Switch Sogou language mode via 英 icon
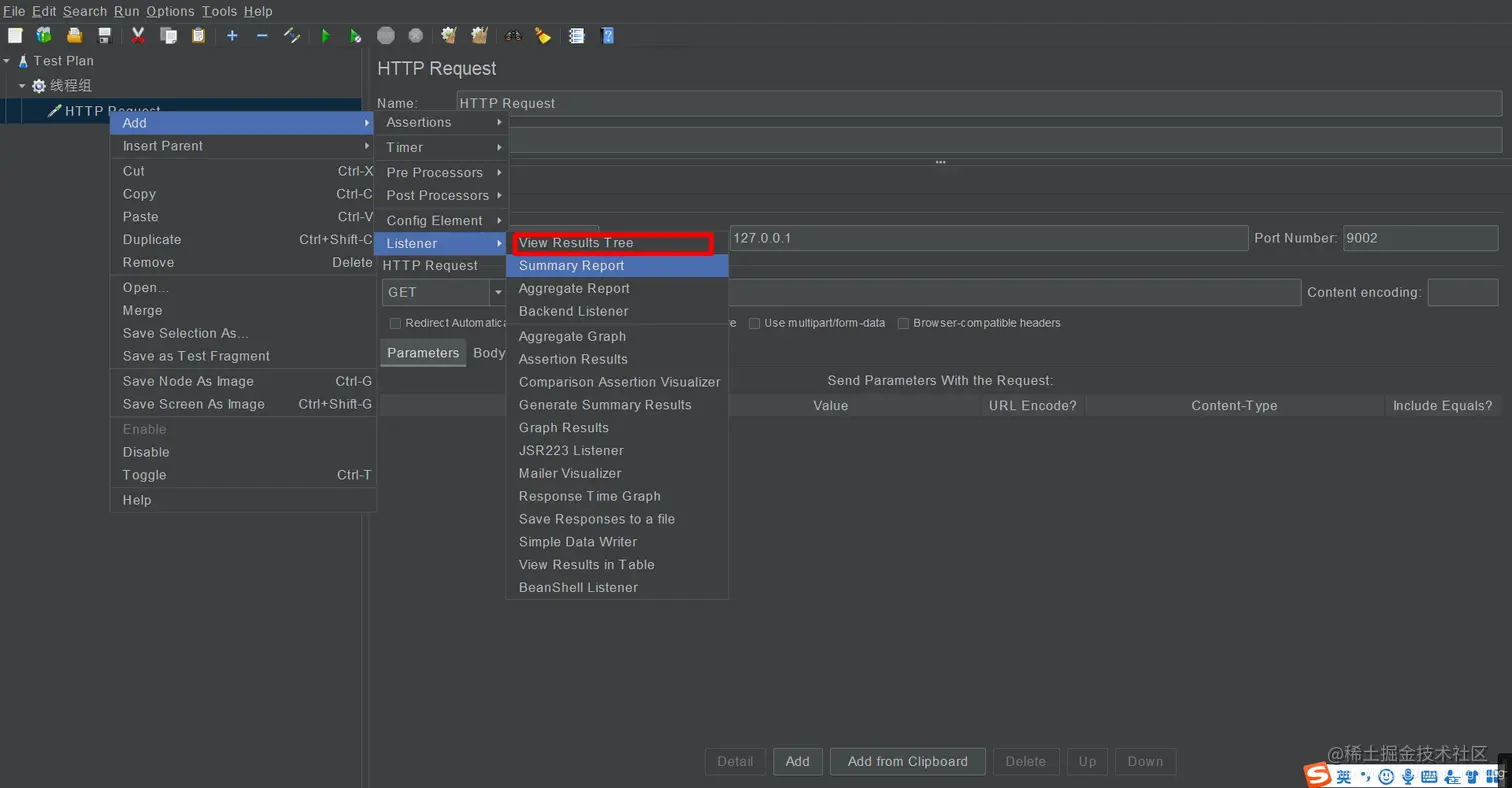 click(x=1344, y=776)
